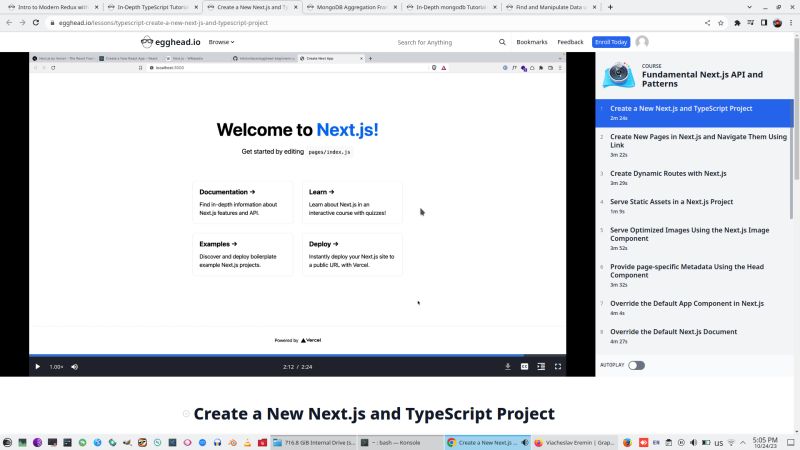The image size is (800, 450).
Task: Switch to In-Depth mongodb Tutorial tab
Action: click(451, 7)
